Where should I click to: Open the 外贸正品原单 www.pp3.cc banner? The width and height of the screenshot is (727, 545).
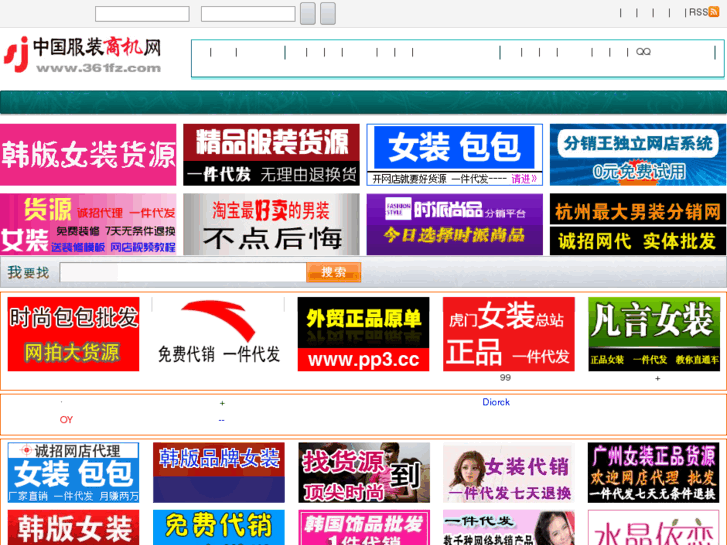(x=364, y=334)
